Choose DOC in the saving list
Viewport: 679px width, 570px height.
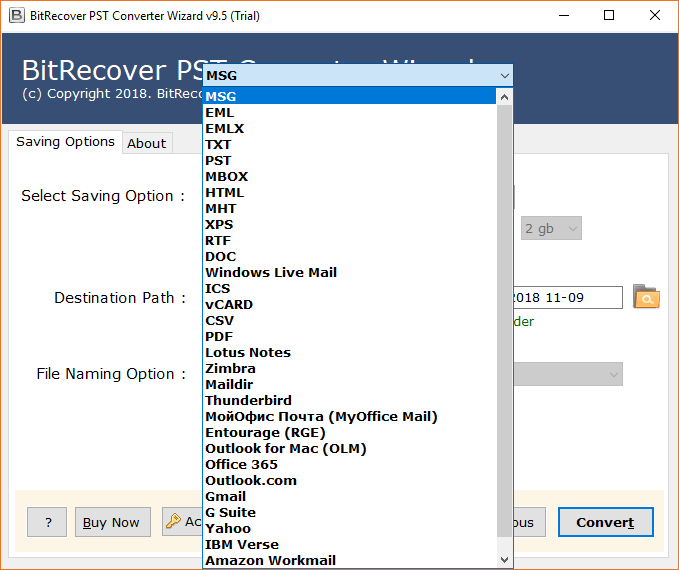click(349, 256)
